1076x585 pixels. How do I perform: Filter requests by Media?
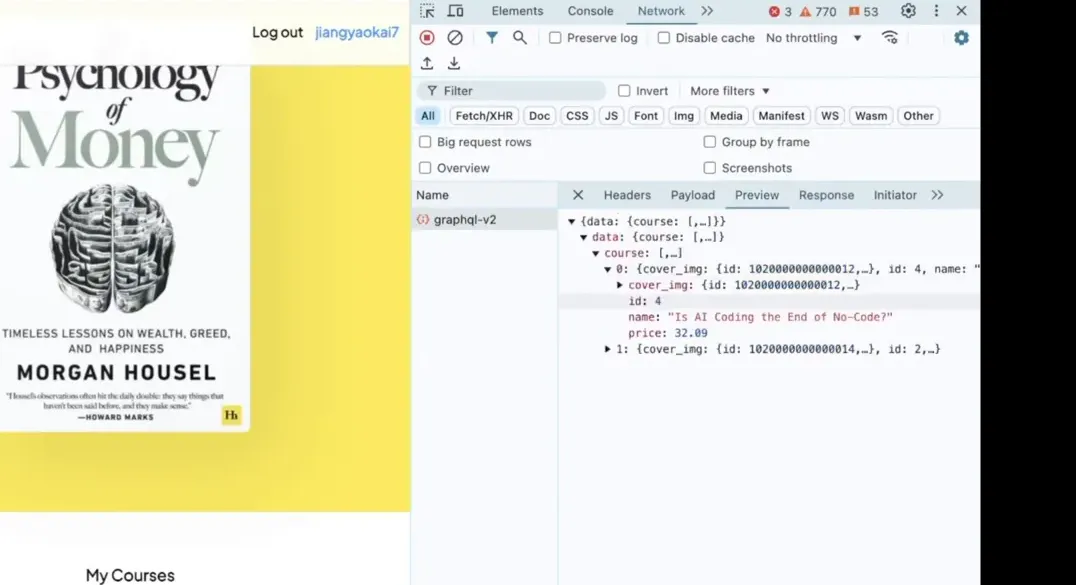pyautogui.click(x=726, y=116)
